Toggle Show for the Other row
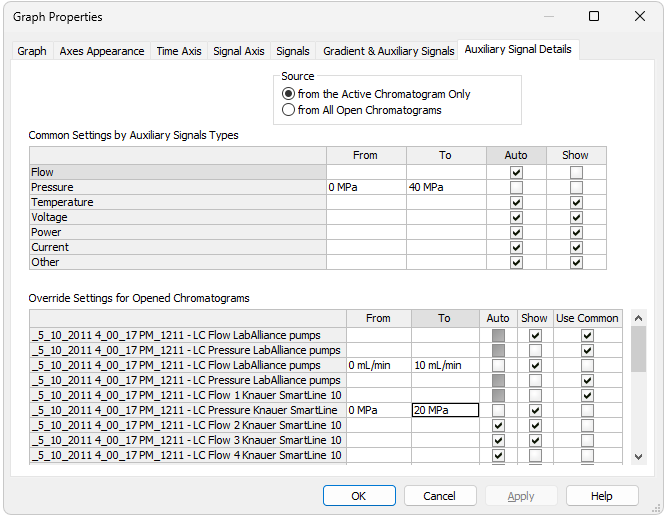Screen dimensions: 667x517 pyautogui.click(x=576, y=263)
